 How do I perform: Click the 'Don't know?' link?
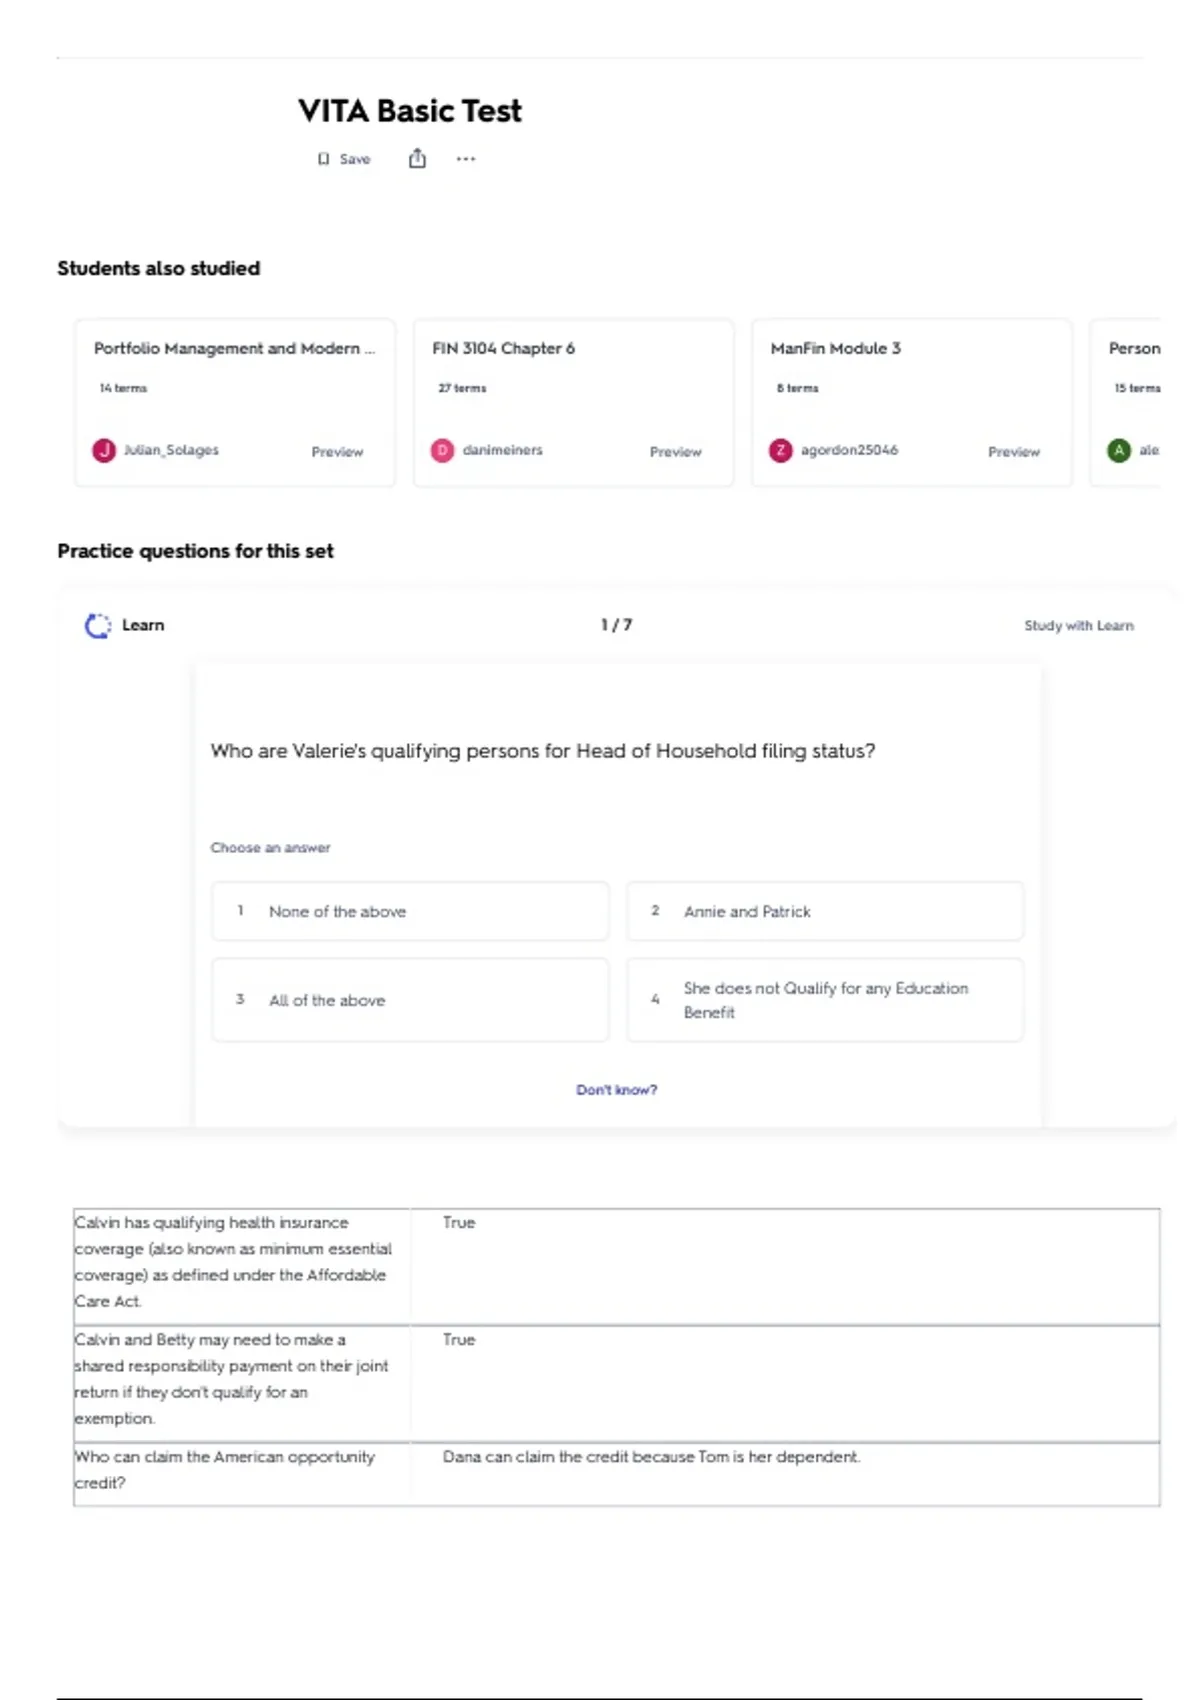(616, 1090)
